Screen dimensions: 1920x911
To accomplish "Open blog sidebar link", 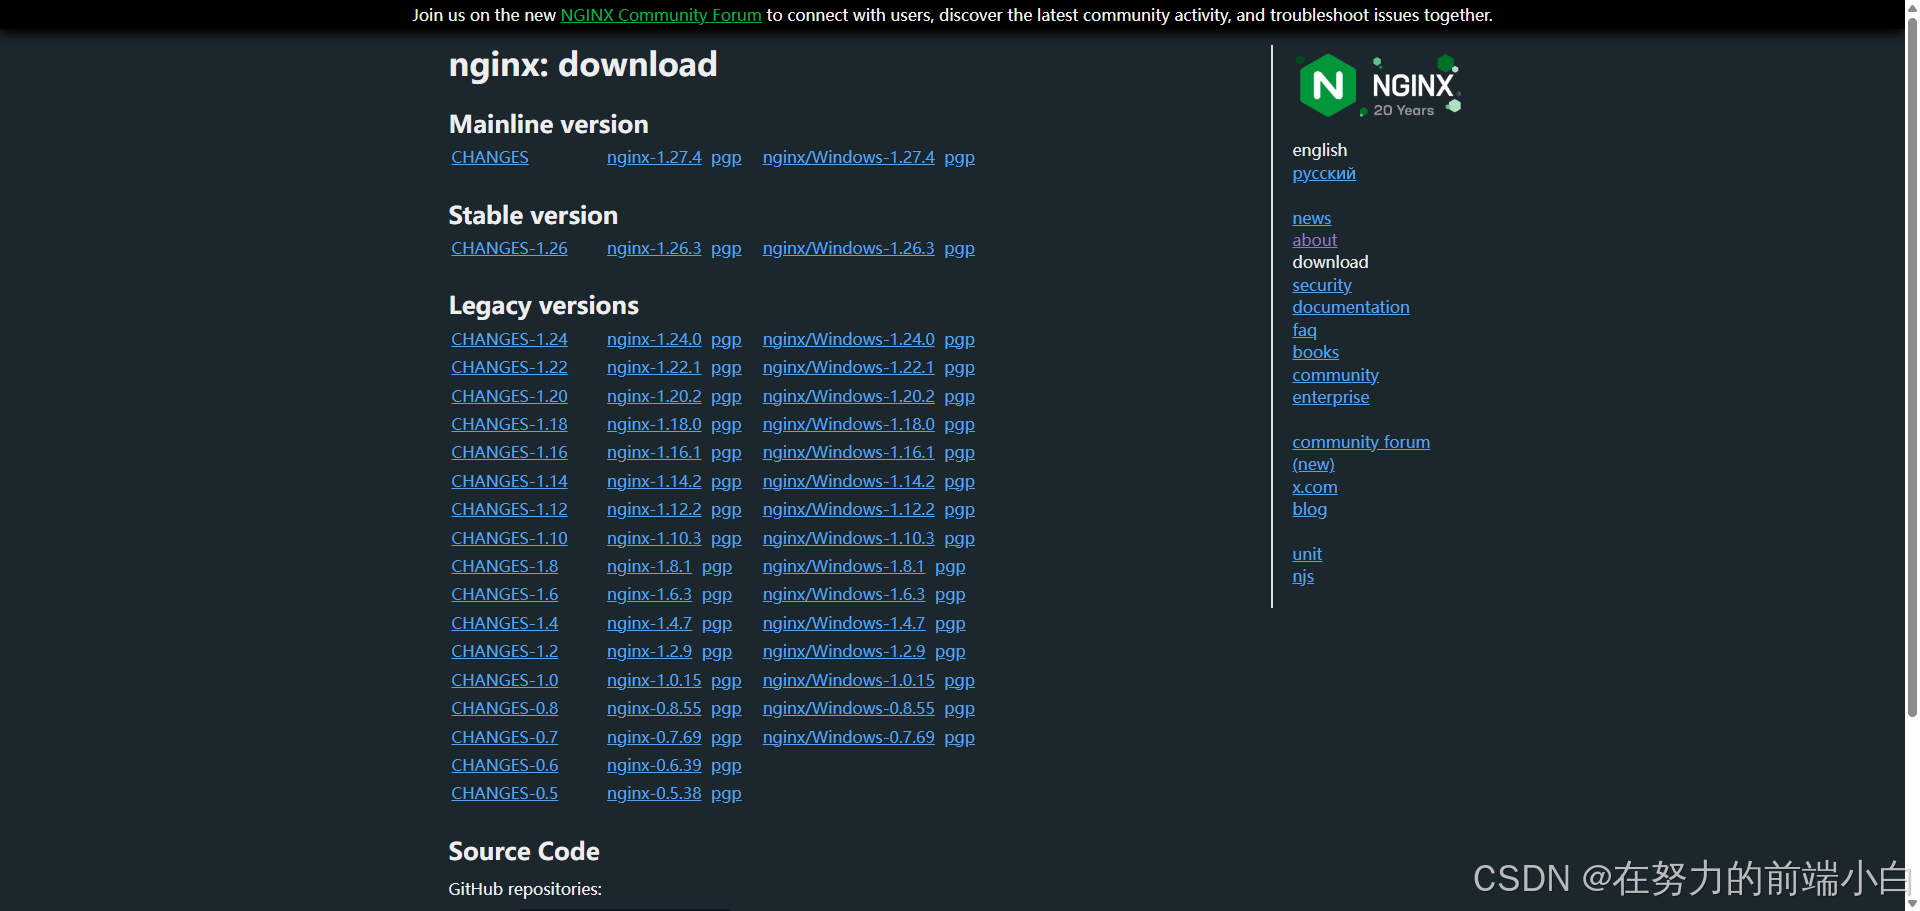I will click(x=1309, y=509).
